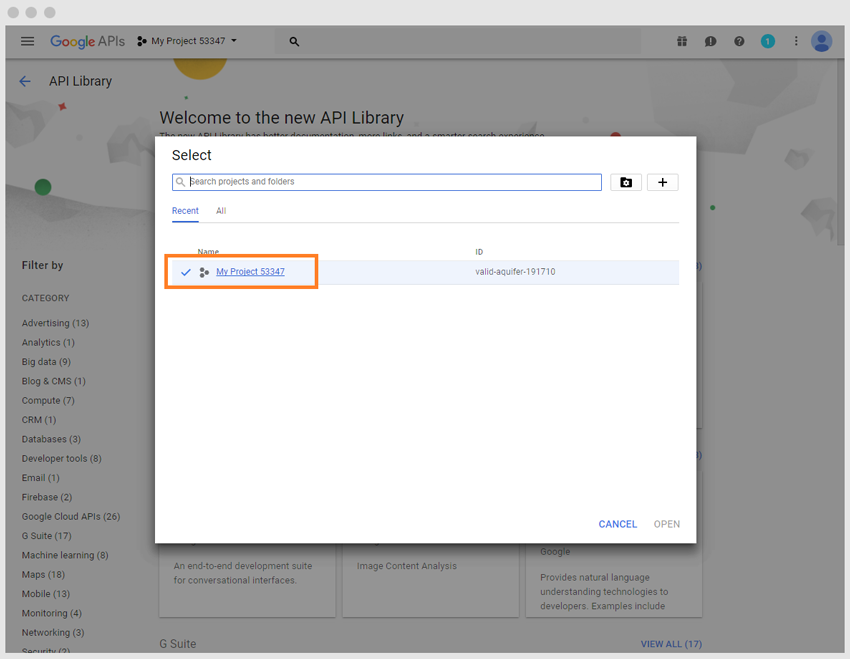This screenshot has height=659, width=850.
Task: Click the ID column header
Action: point(479,252)
